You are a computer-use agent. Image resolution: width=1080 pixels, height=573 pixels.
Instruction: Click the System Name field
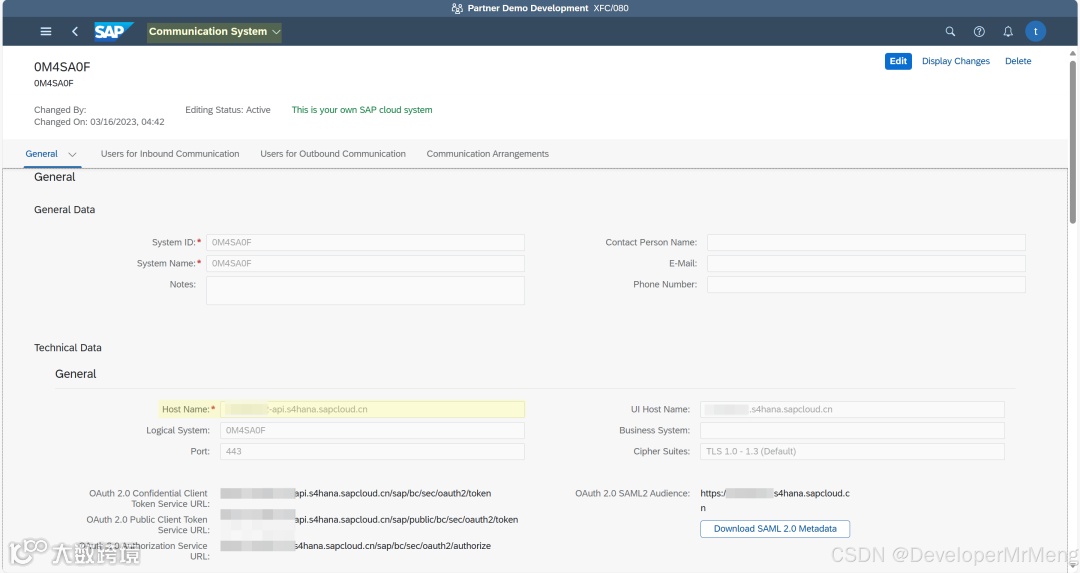coord(365,264)
